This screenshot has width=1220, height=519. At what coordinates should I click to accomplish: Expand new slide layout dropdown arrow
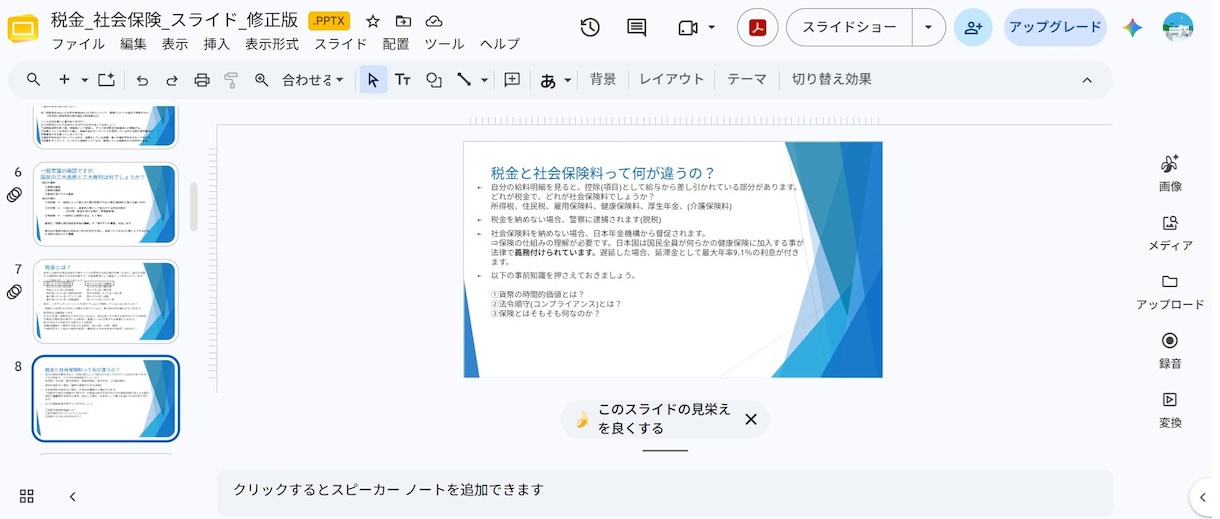click(x=84, y=80)
